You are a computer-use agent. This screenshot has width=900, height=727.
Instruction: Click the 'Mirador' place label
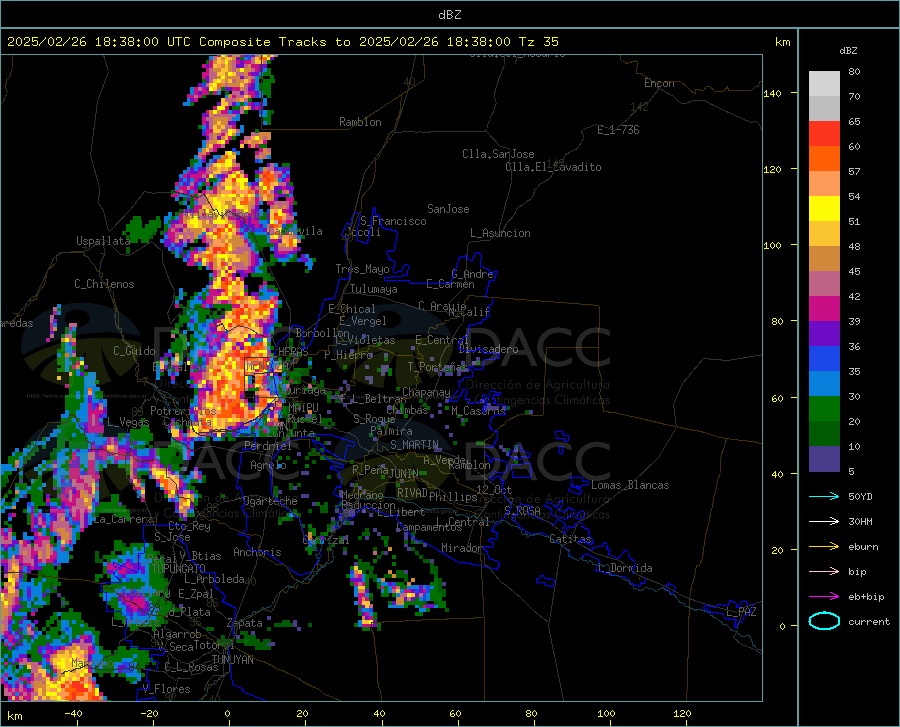click(462, 548)
